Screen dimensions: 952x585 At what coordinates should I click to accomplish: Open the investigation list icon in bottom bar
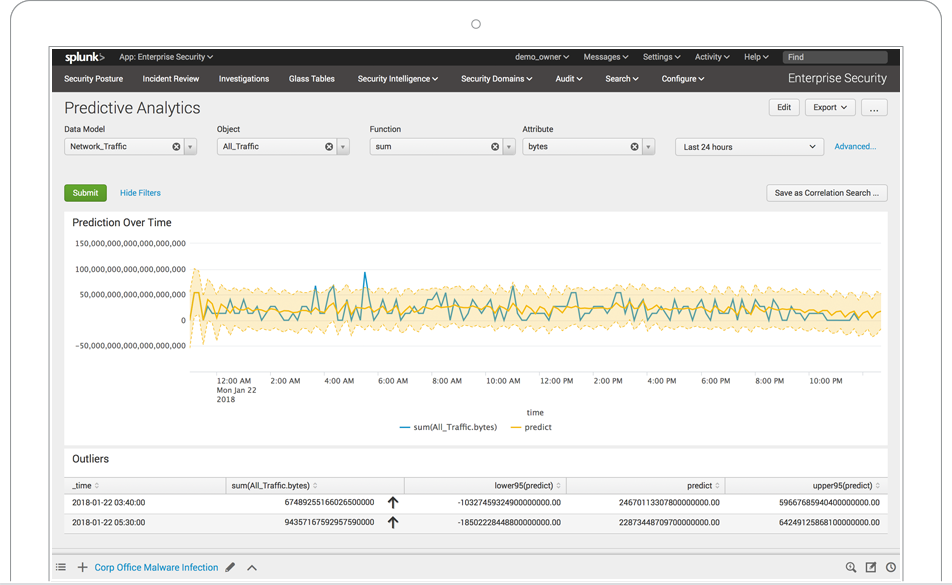click(61, 567)
